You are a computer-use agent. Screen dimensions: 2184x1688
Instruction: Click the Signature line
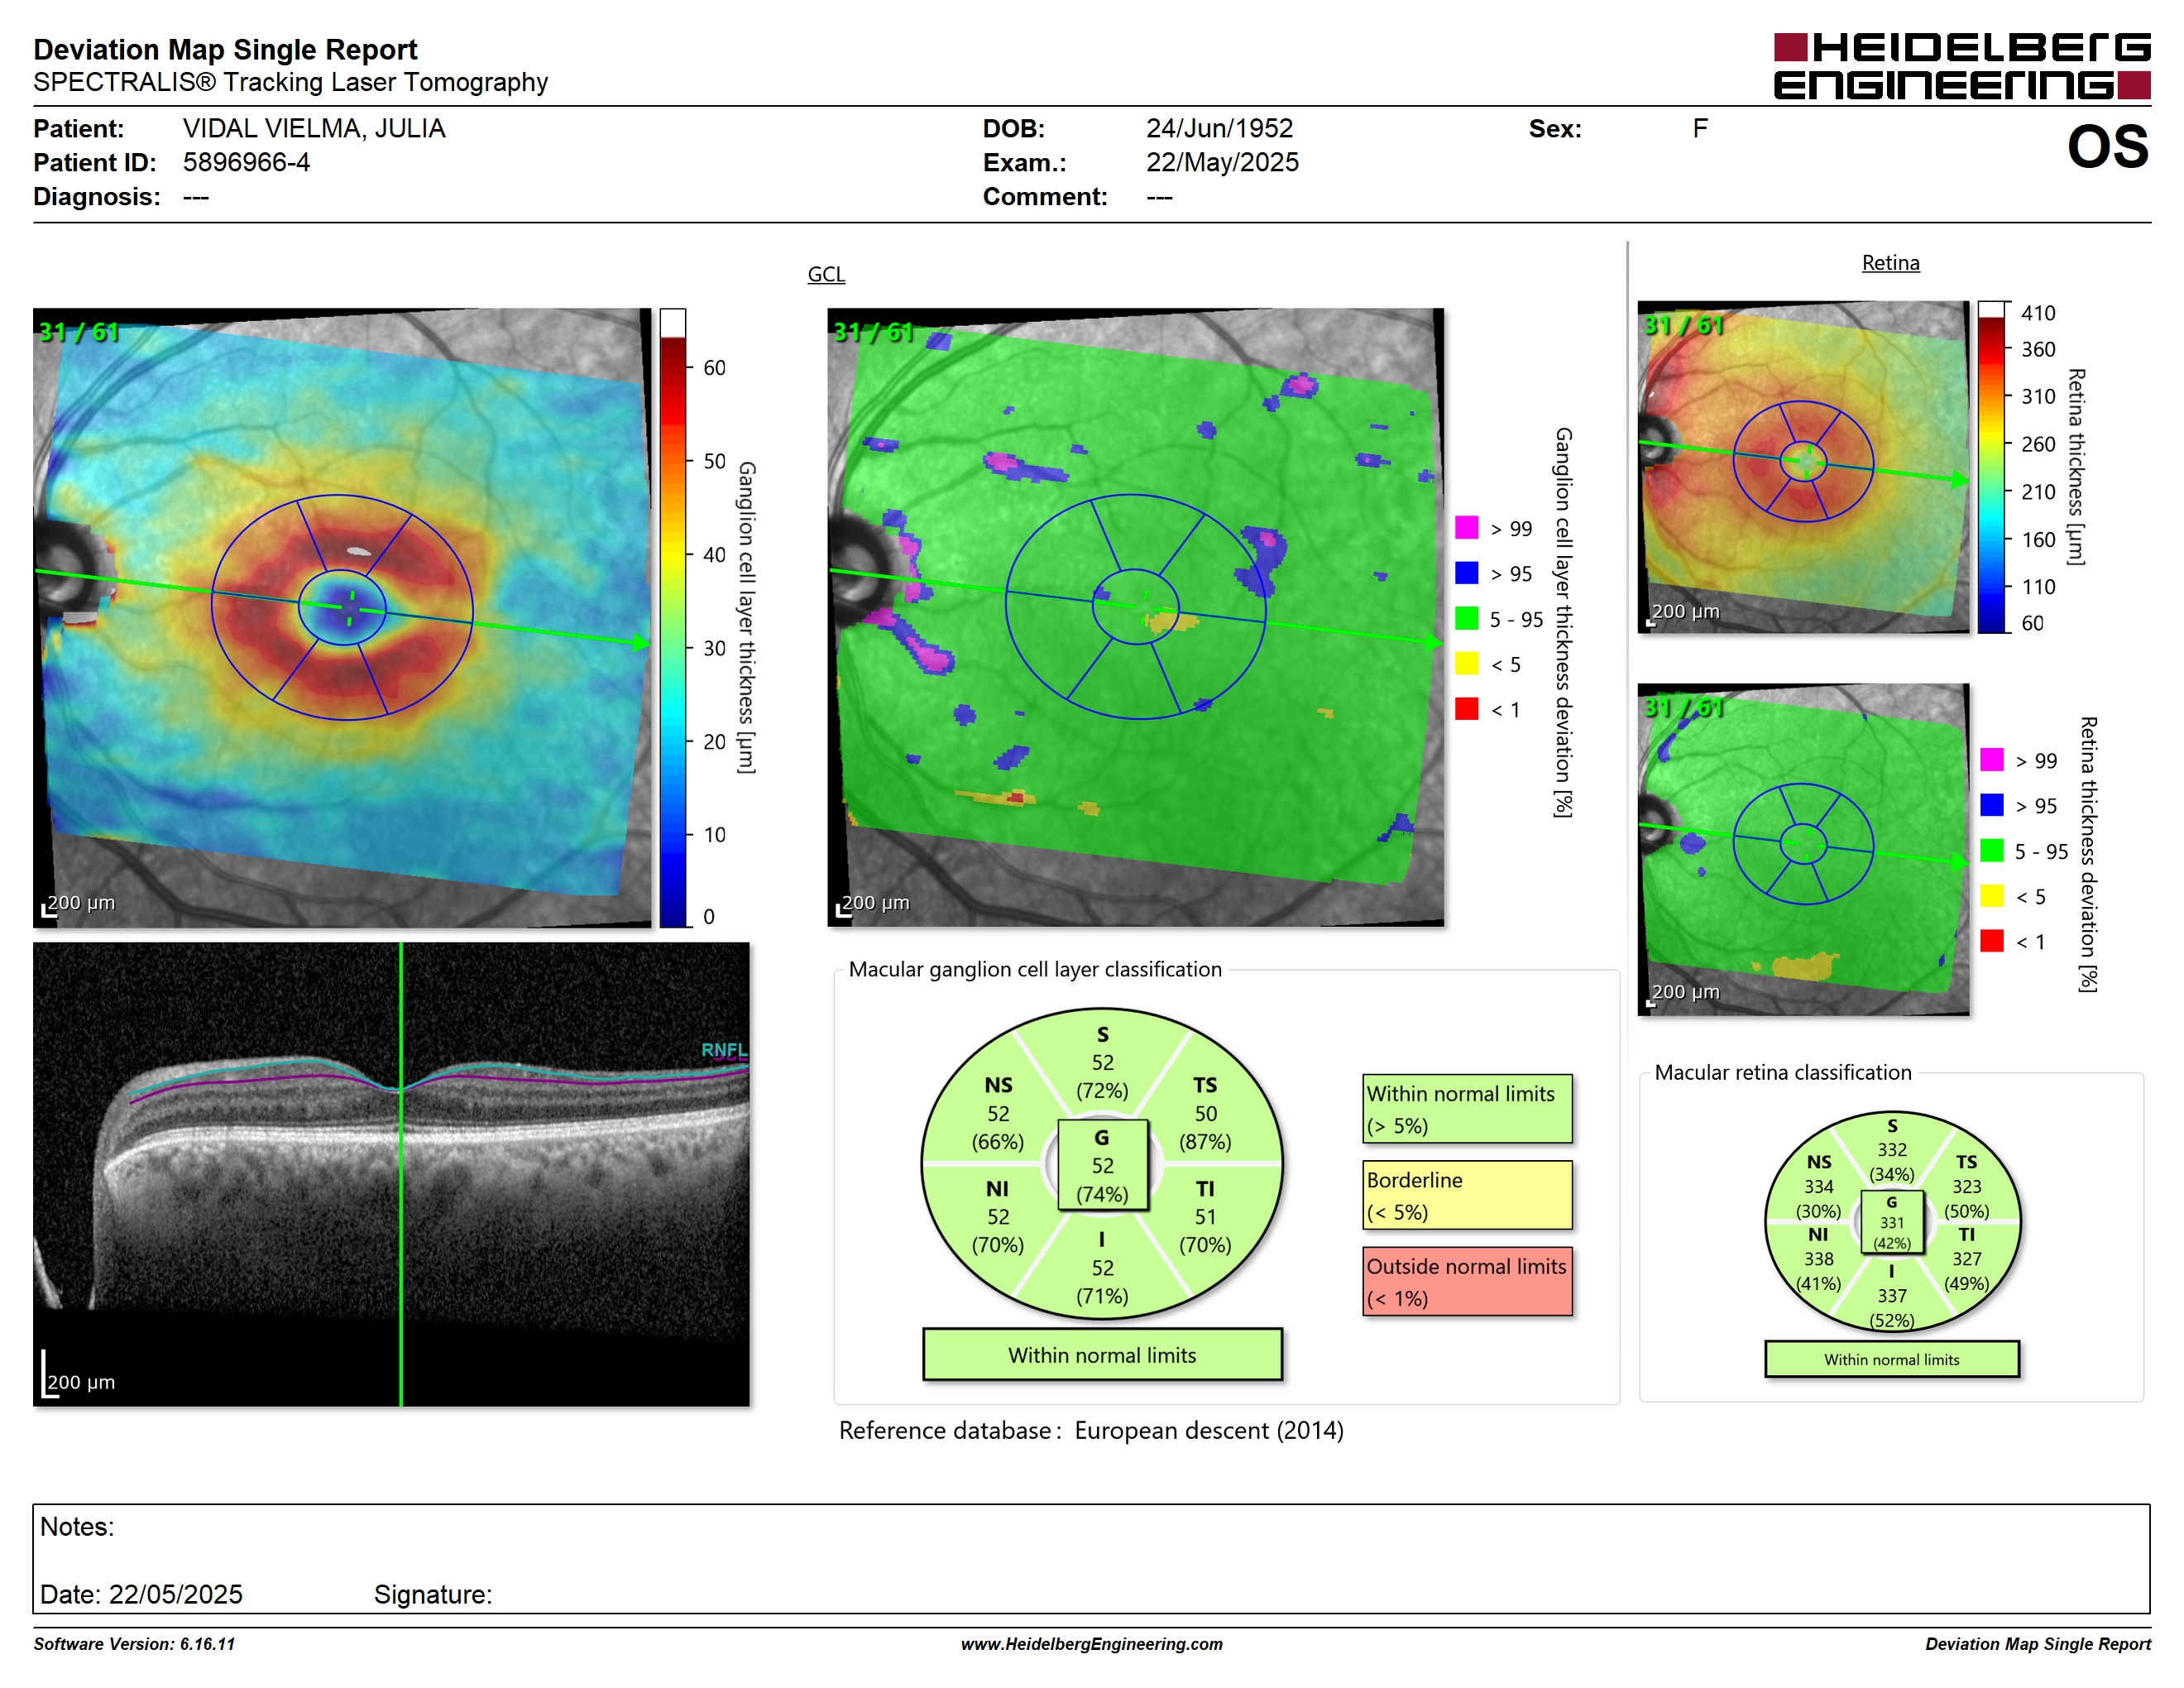(433, 1594)
